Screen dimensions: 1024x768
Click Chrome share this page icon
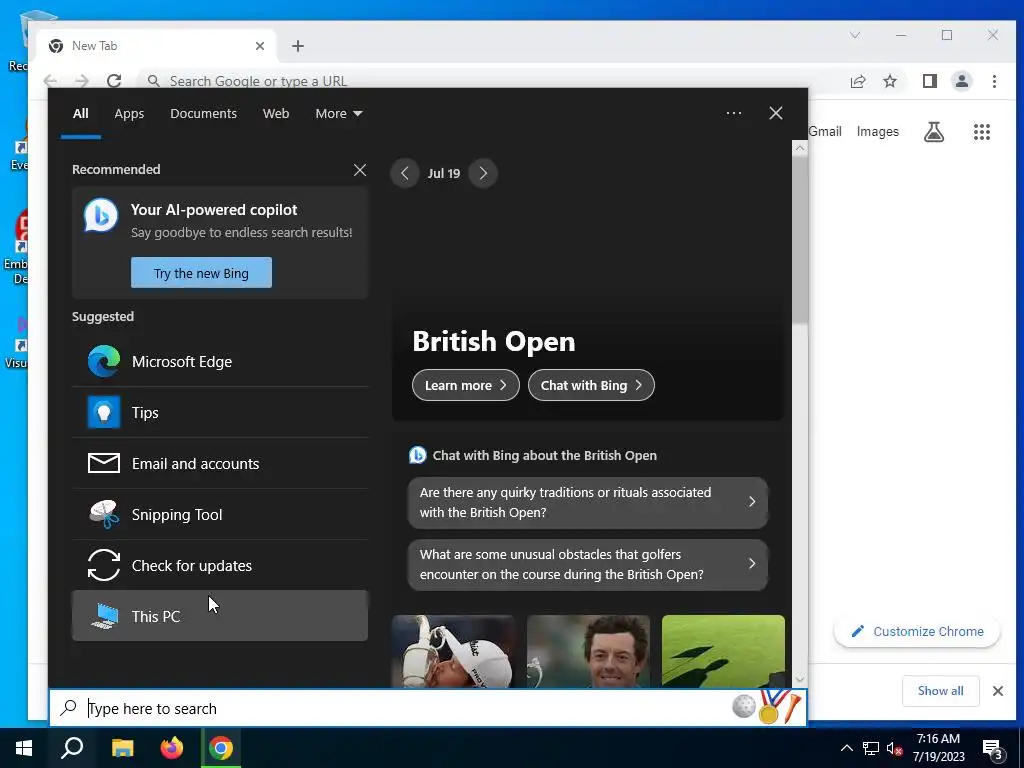pyautogui.click(x=857, y=81)
